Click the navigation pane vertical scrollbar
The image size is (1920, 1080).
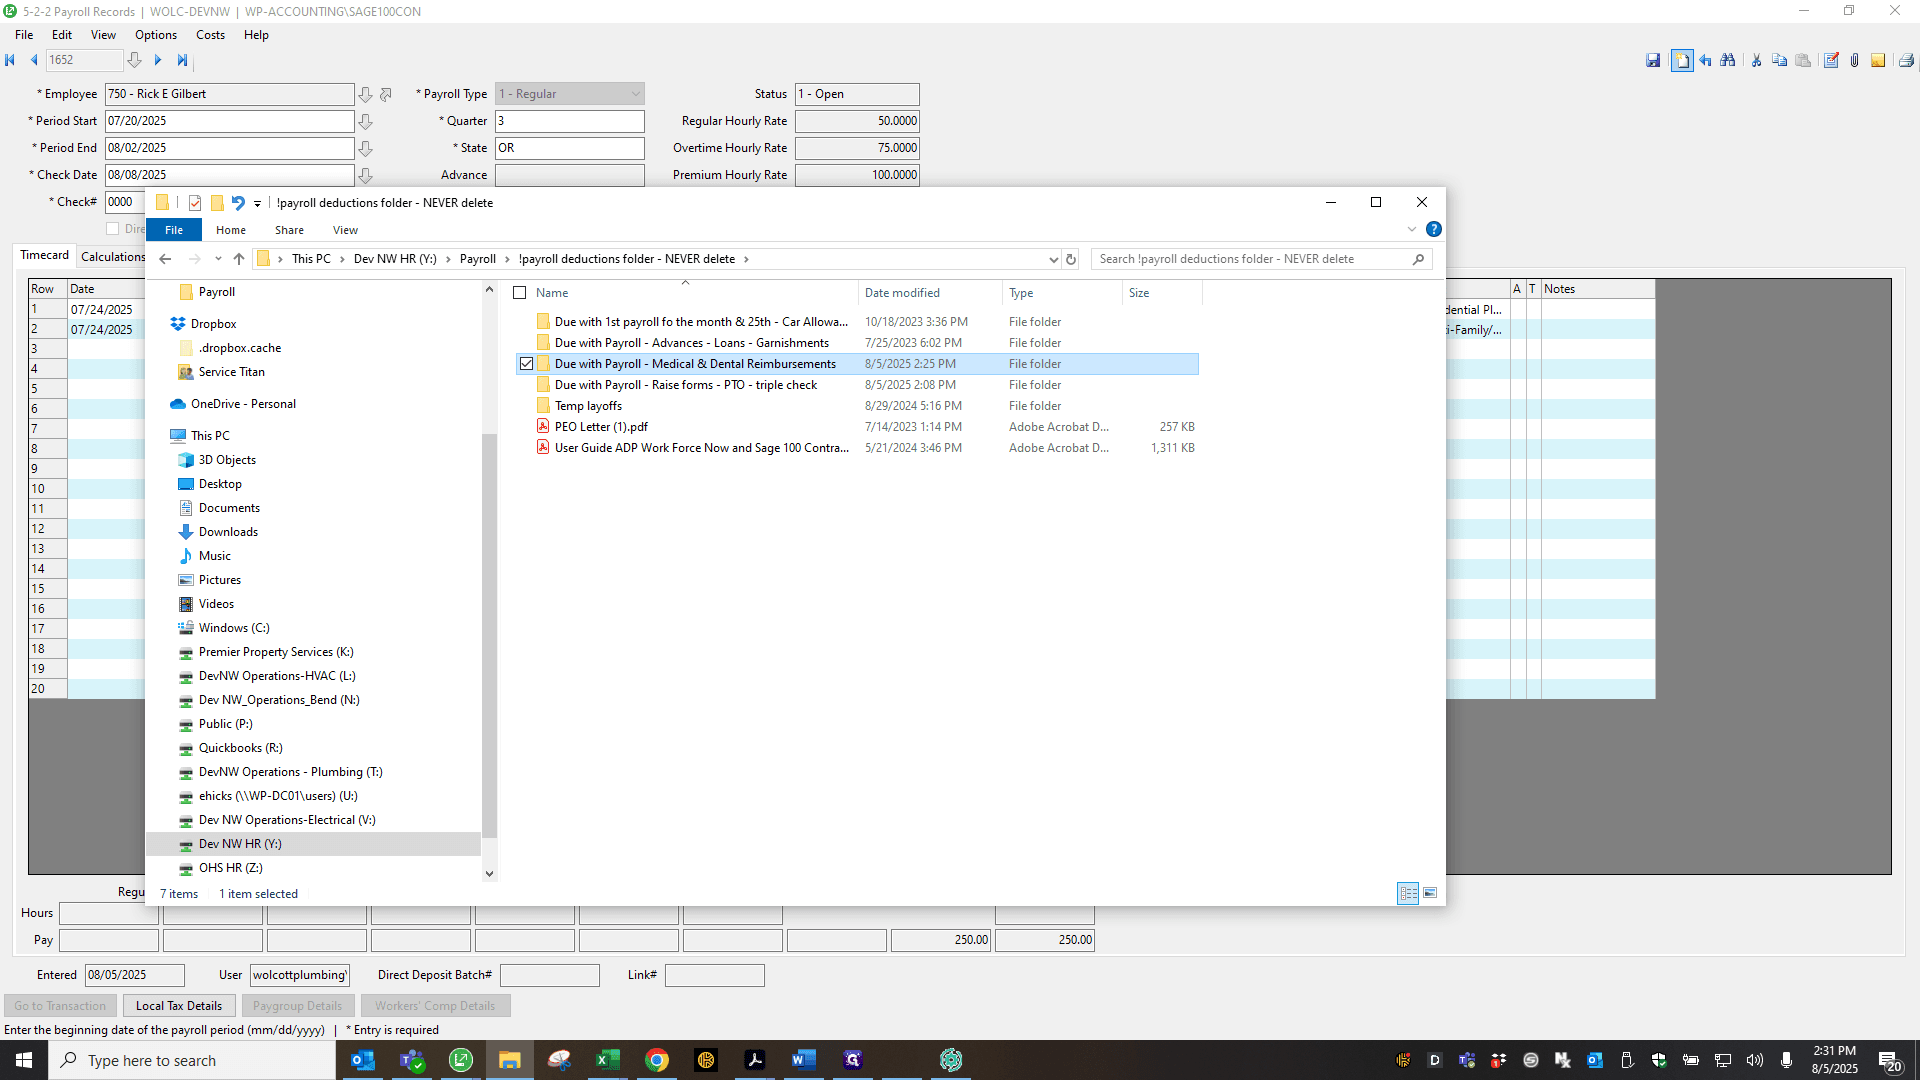click(x=489, y=636)
